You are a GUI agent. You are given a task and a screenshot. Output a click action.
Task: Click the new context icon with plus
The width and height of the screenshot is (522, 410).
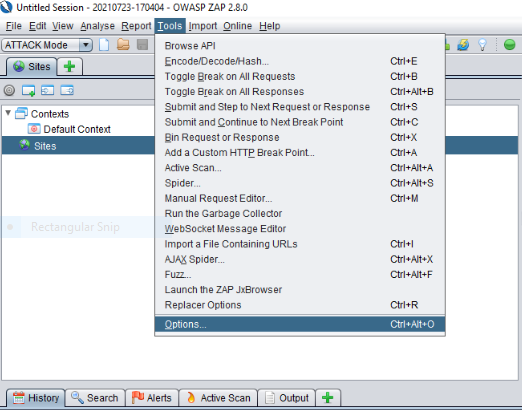[x=28, y=91]
